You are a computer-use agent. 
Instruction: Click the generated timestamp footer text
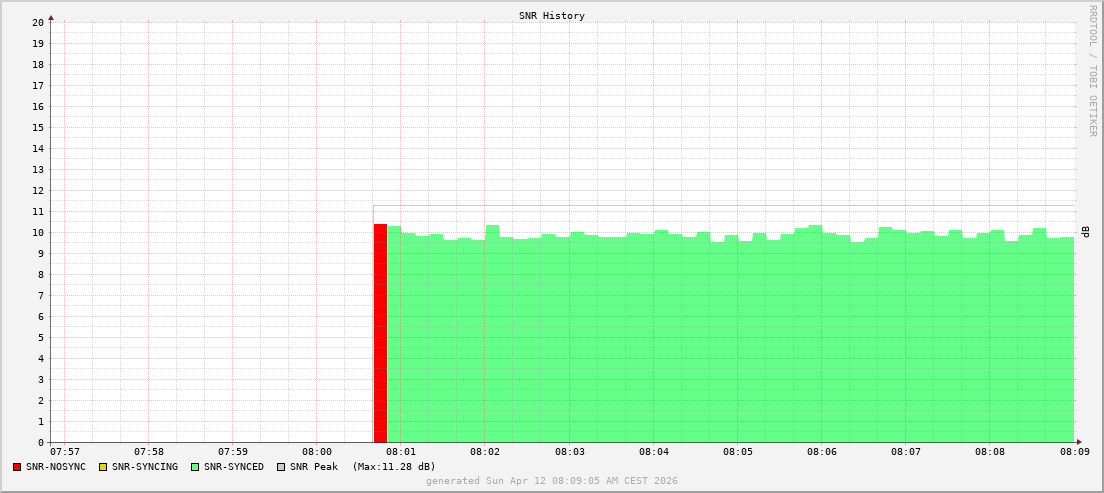click(x=552, y=481)
